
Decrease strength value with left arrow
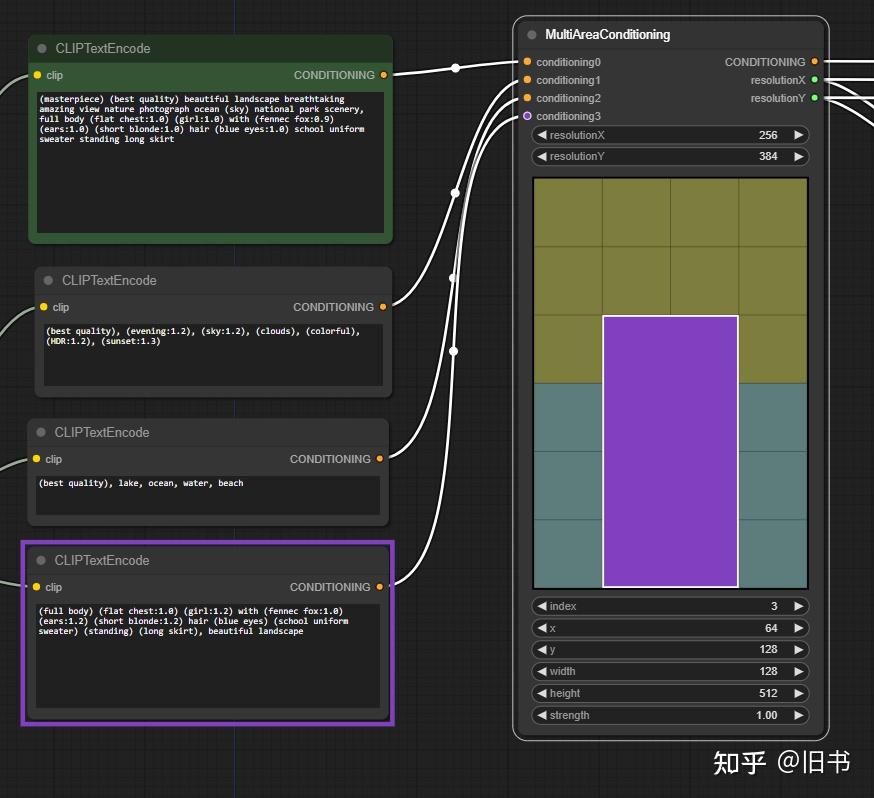coord(542,715)
